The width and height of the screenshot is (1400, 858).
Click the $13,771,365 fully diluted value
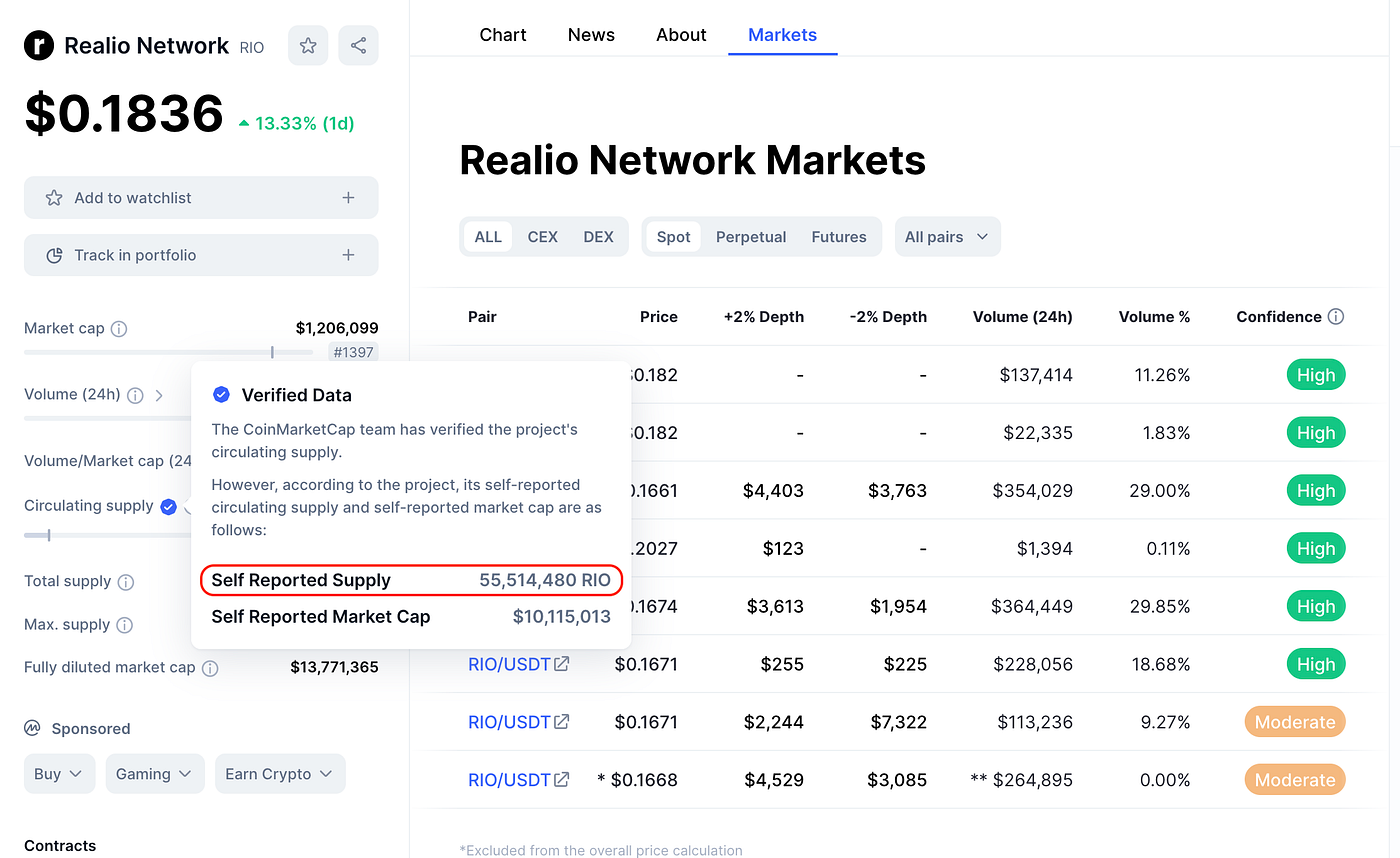334,667
